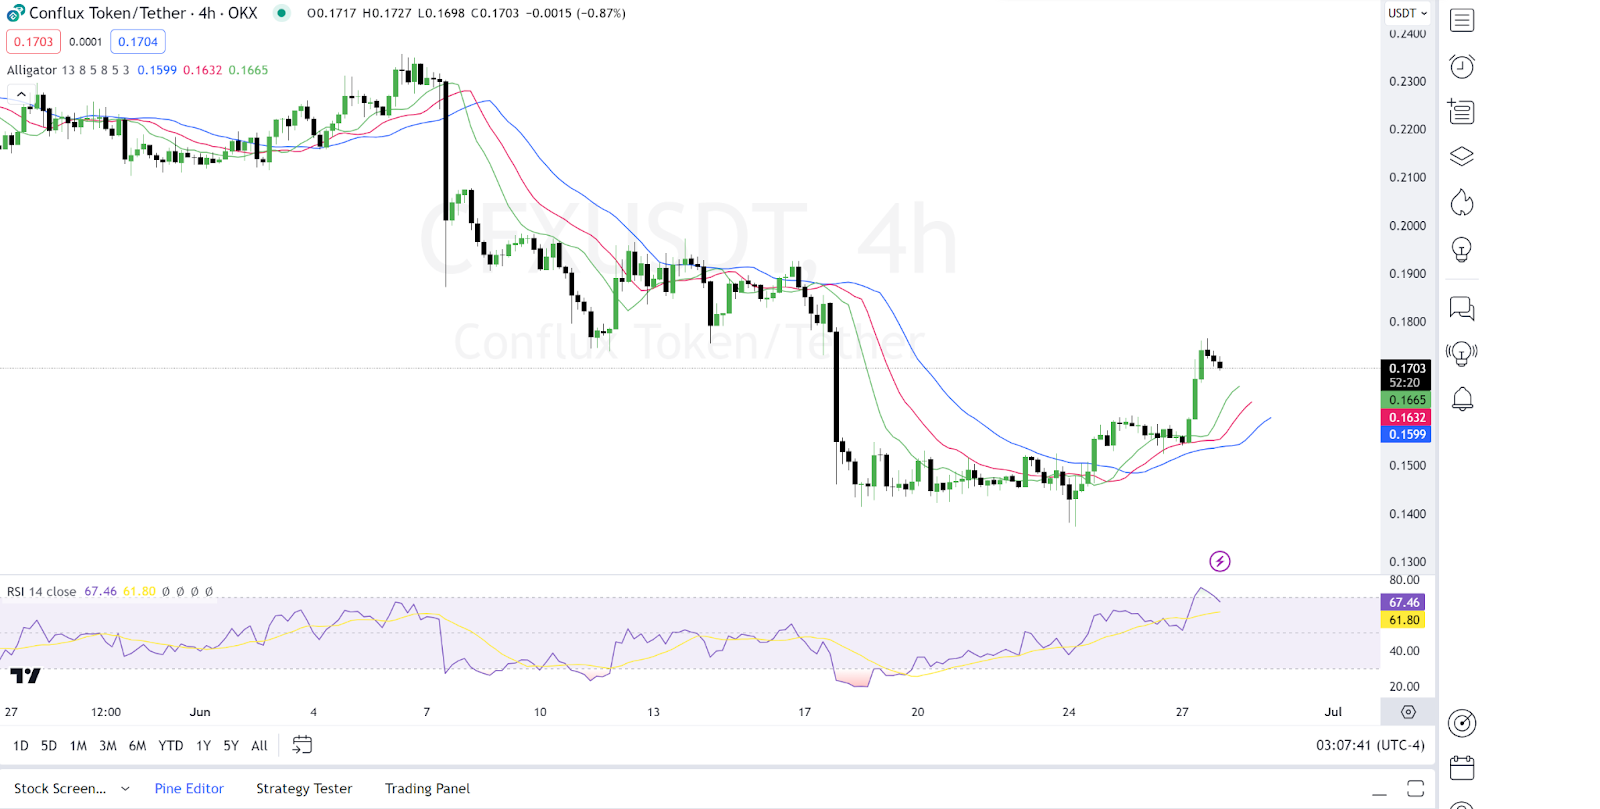The width and height of the screenshot is (1600, 809).
Task: Click the Jul date label on time axis
Action: pyautogui.click(x=1333, y=712)
